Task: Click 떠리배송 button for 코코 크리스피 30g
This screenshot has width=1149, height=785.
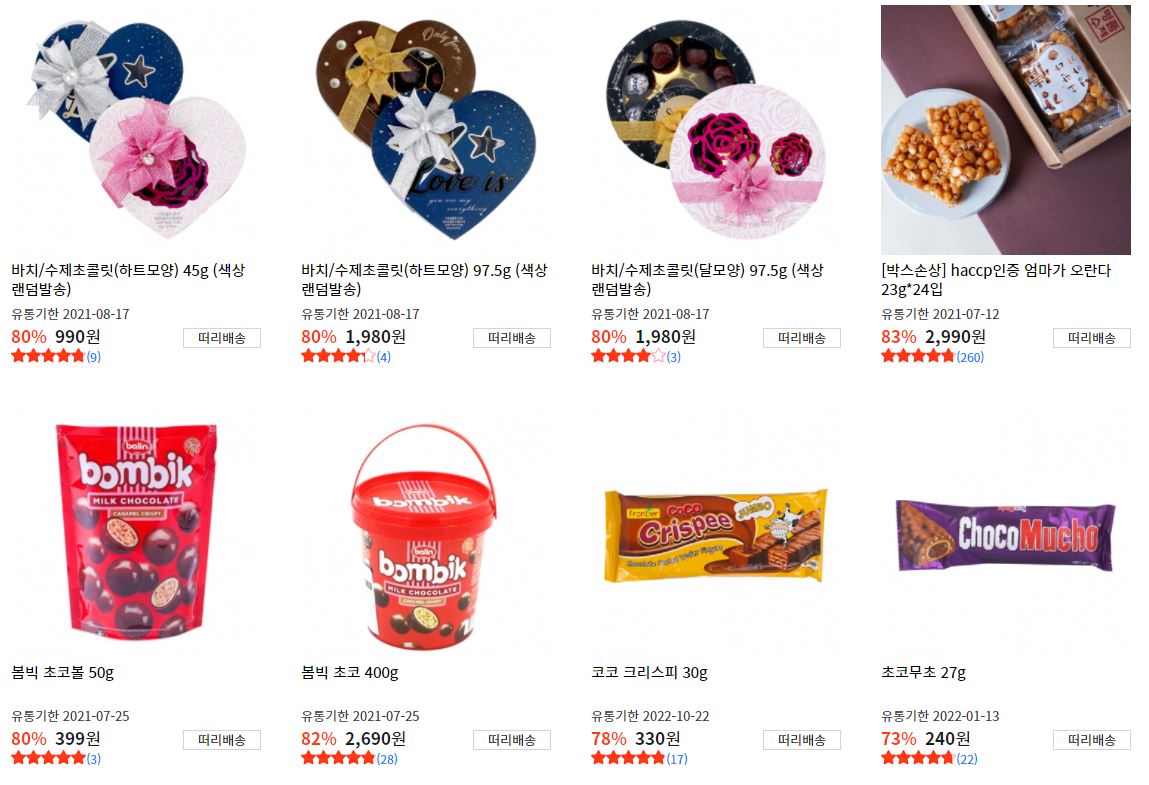Action: click(802, 740)
